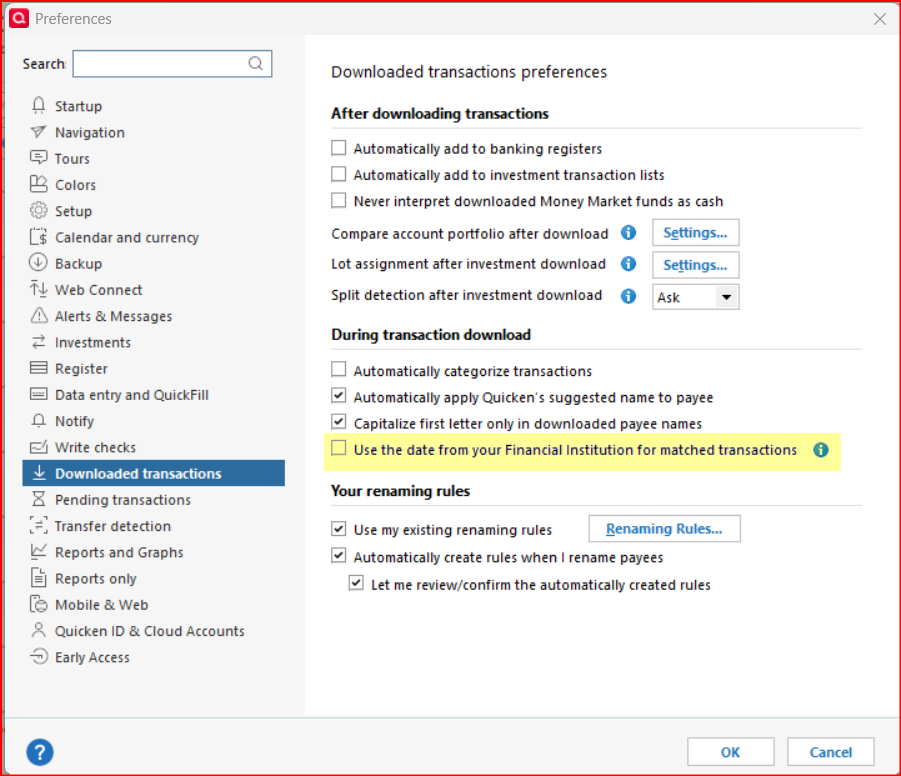Confirm preferences with OK

tap(730, 752)
